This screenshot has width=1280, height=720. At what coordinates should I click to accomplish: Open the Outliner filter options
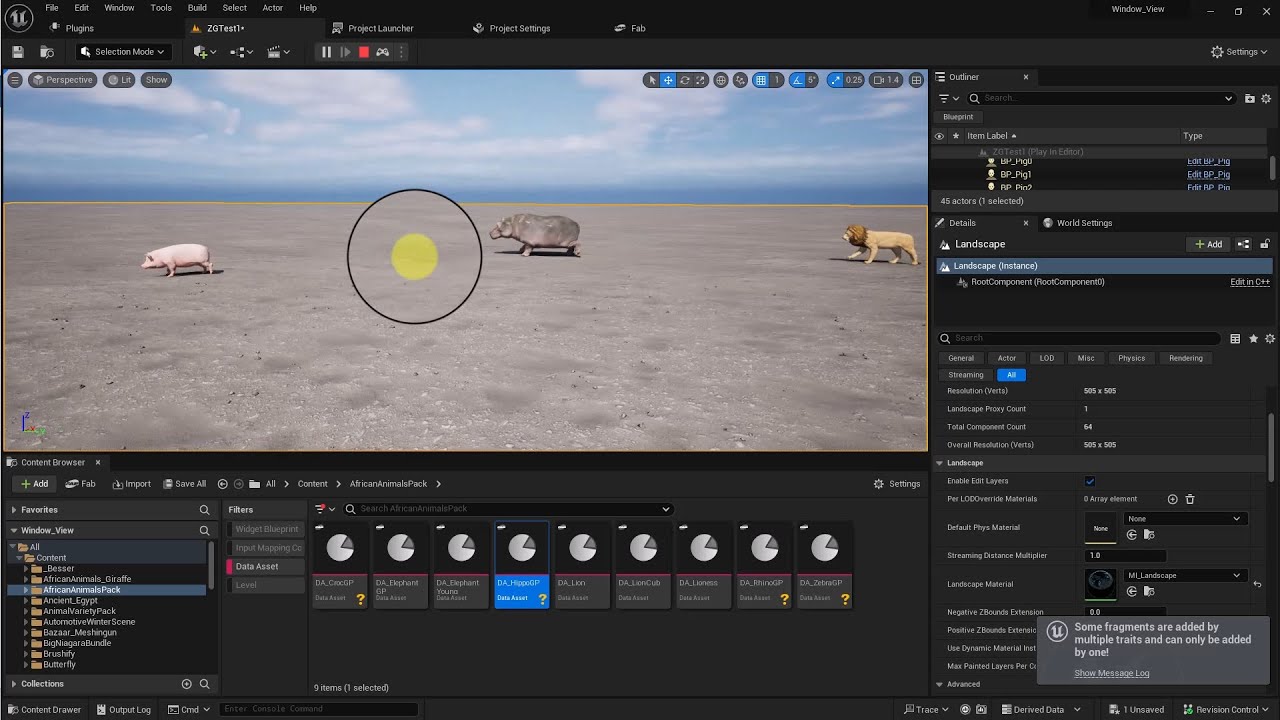tap(949, 98)
